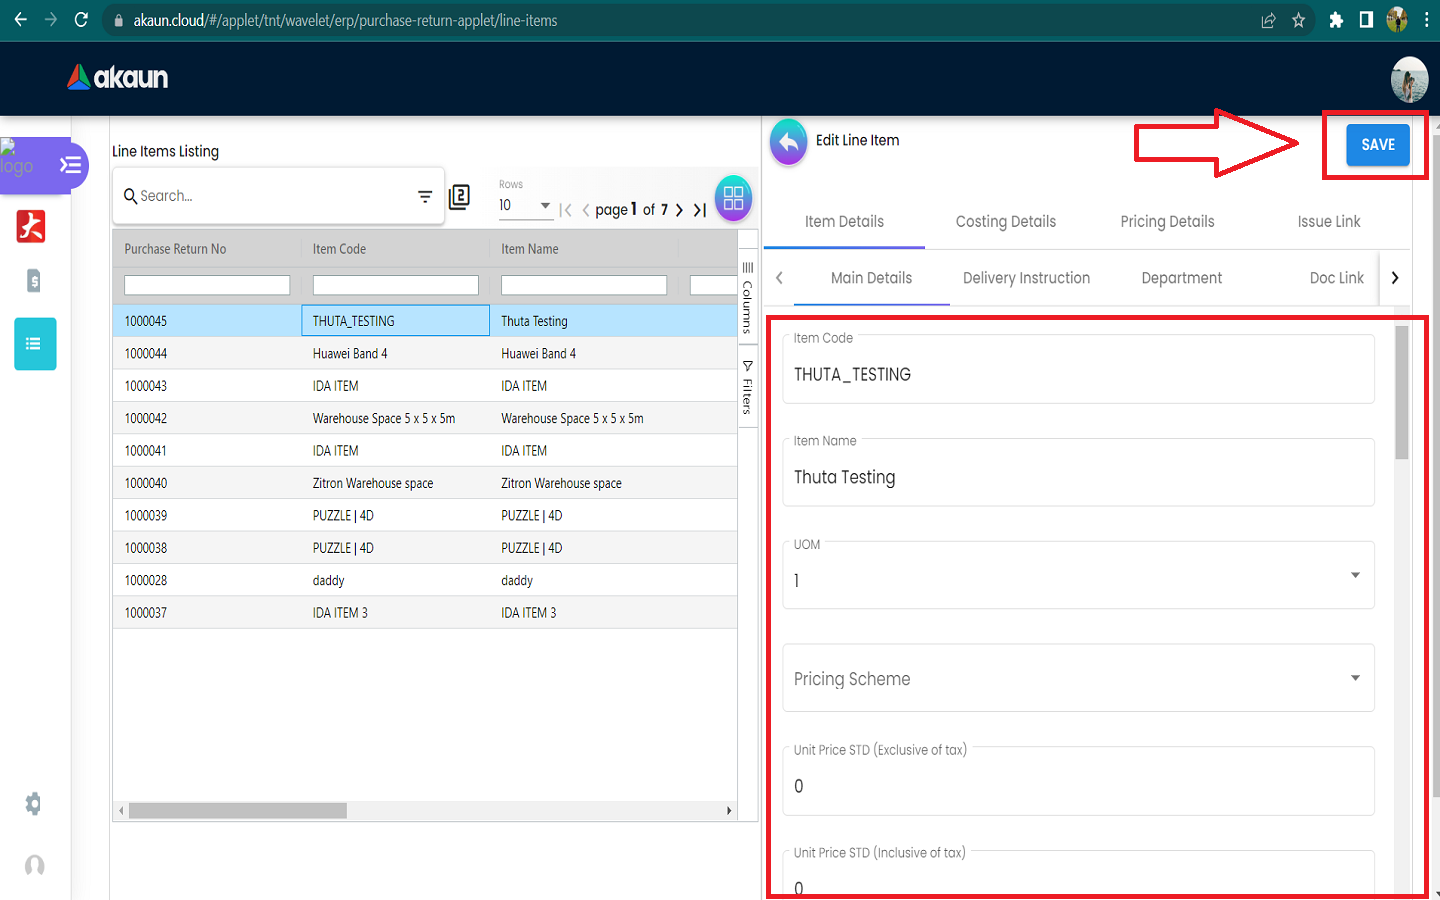1440x900 pixels.
Task: Open the Pricing Scheme dropdown
Action: coord(1355,678)
